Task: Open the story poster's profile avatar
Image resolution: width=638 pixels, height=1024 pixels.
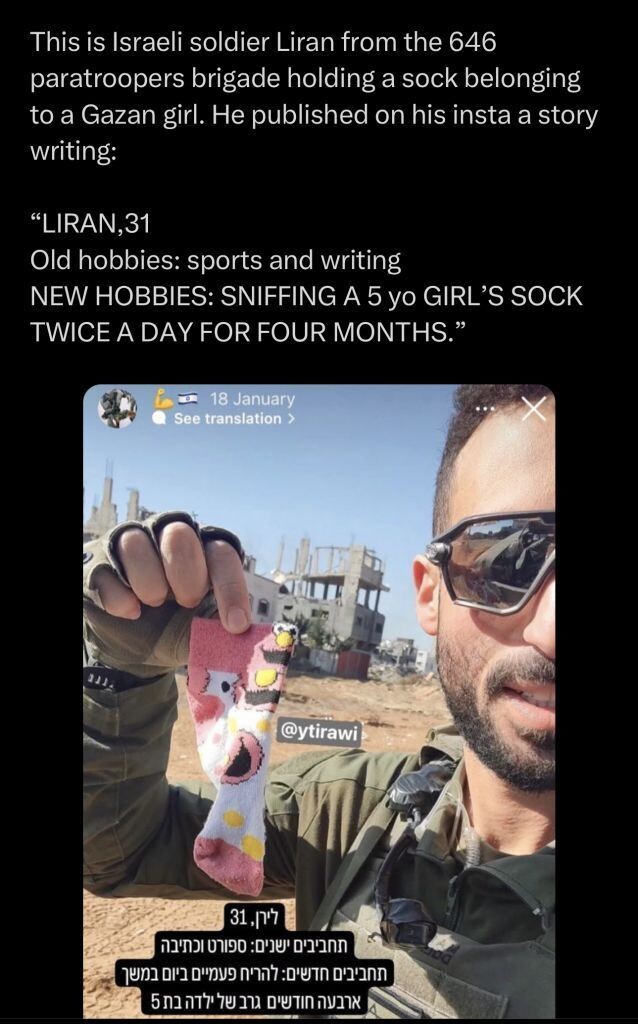Action: click(118, 409)
